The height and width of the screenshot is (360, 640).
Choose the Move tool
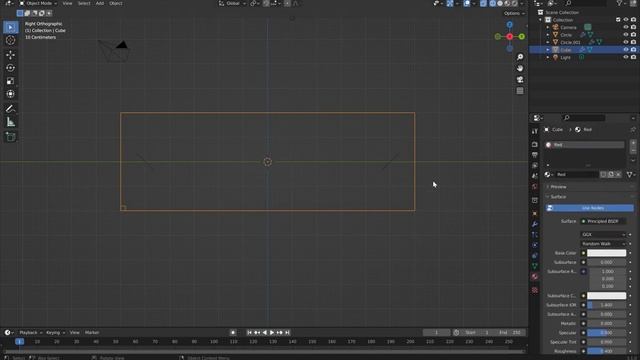11,55
